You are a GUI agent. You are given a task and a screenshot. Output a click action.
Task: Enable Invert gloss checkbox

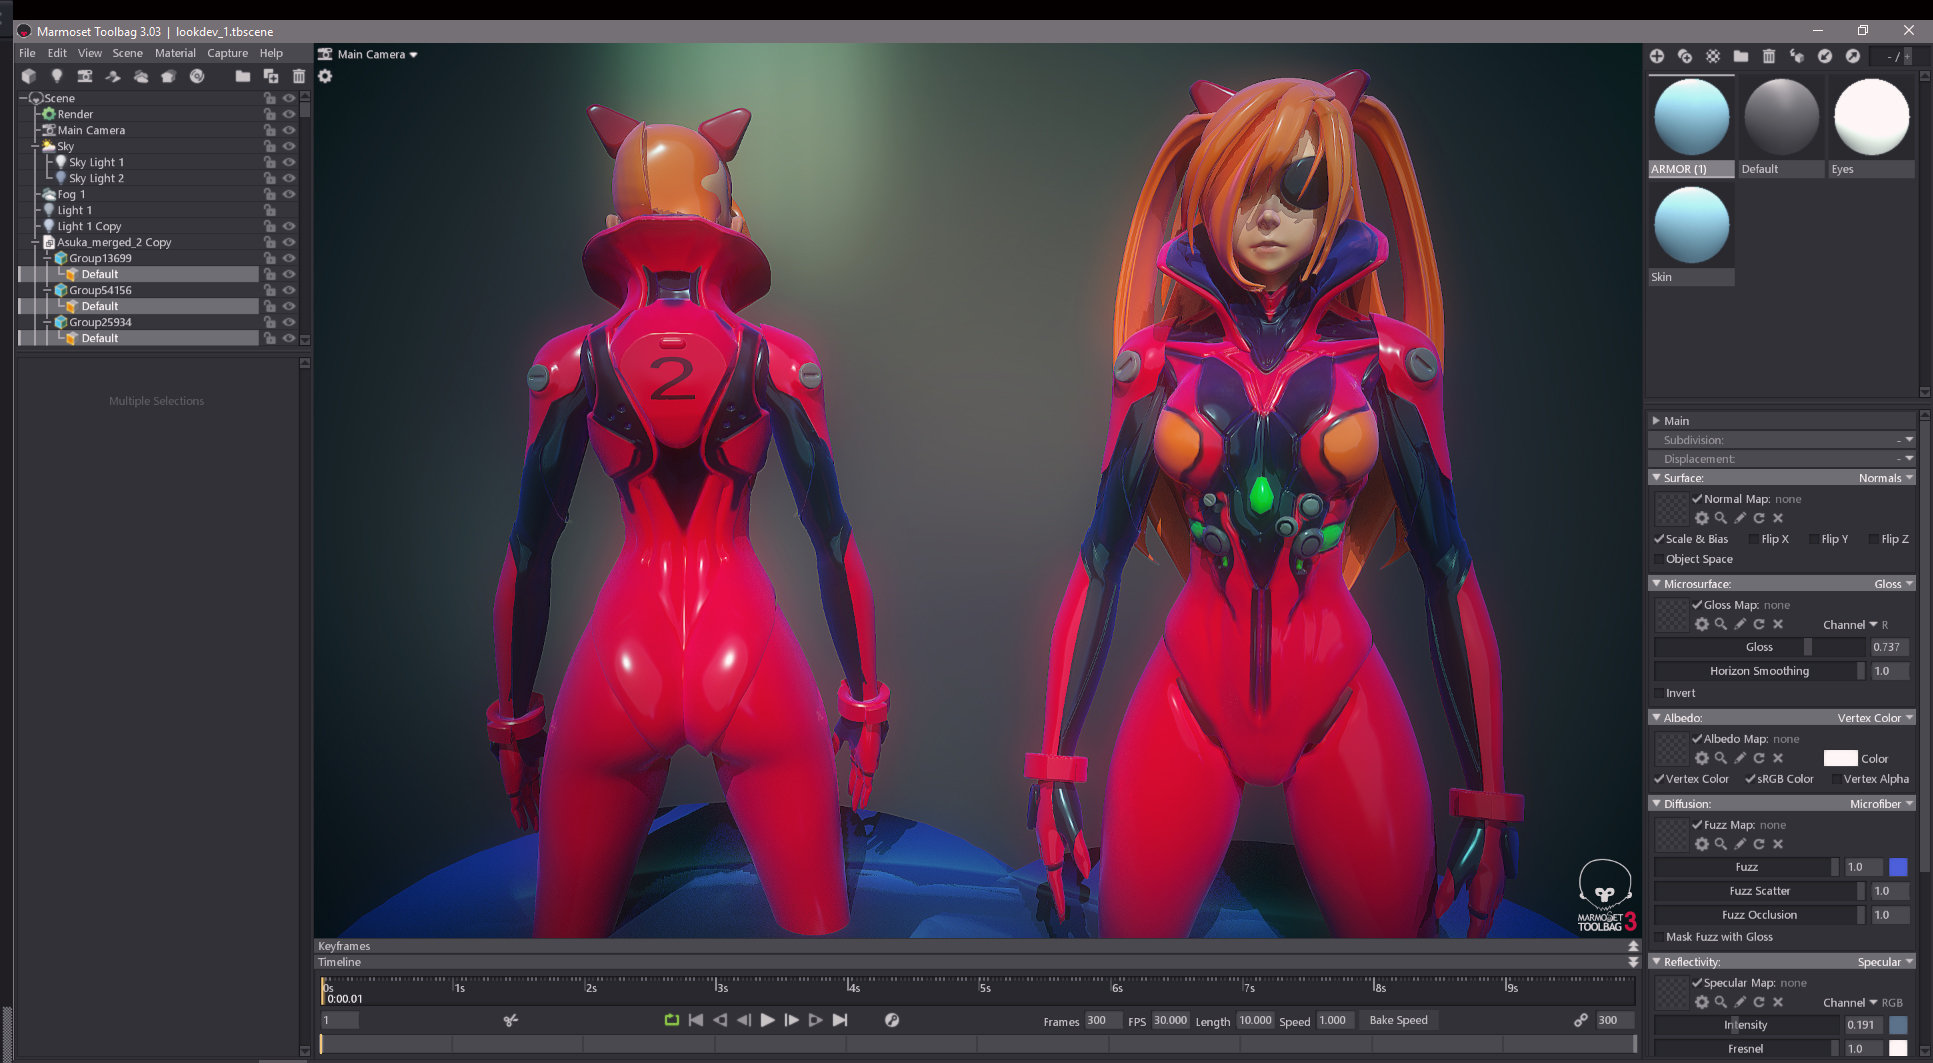1659,693
